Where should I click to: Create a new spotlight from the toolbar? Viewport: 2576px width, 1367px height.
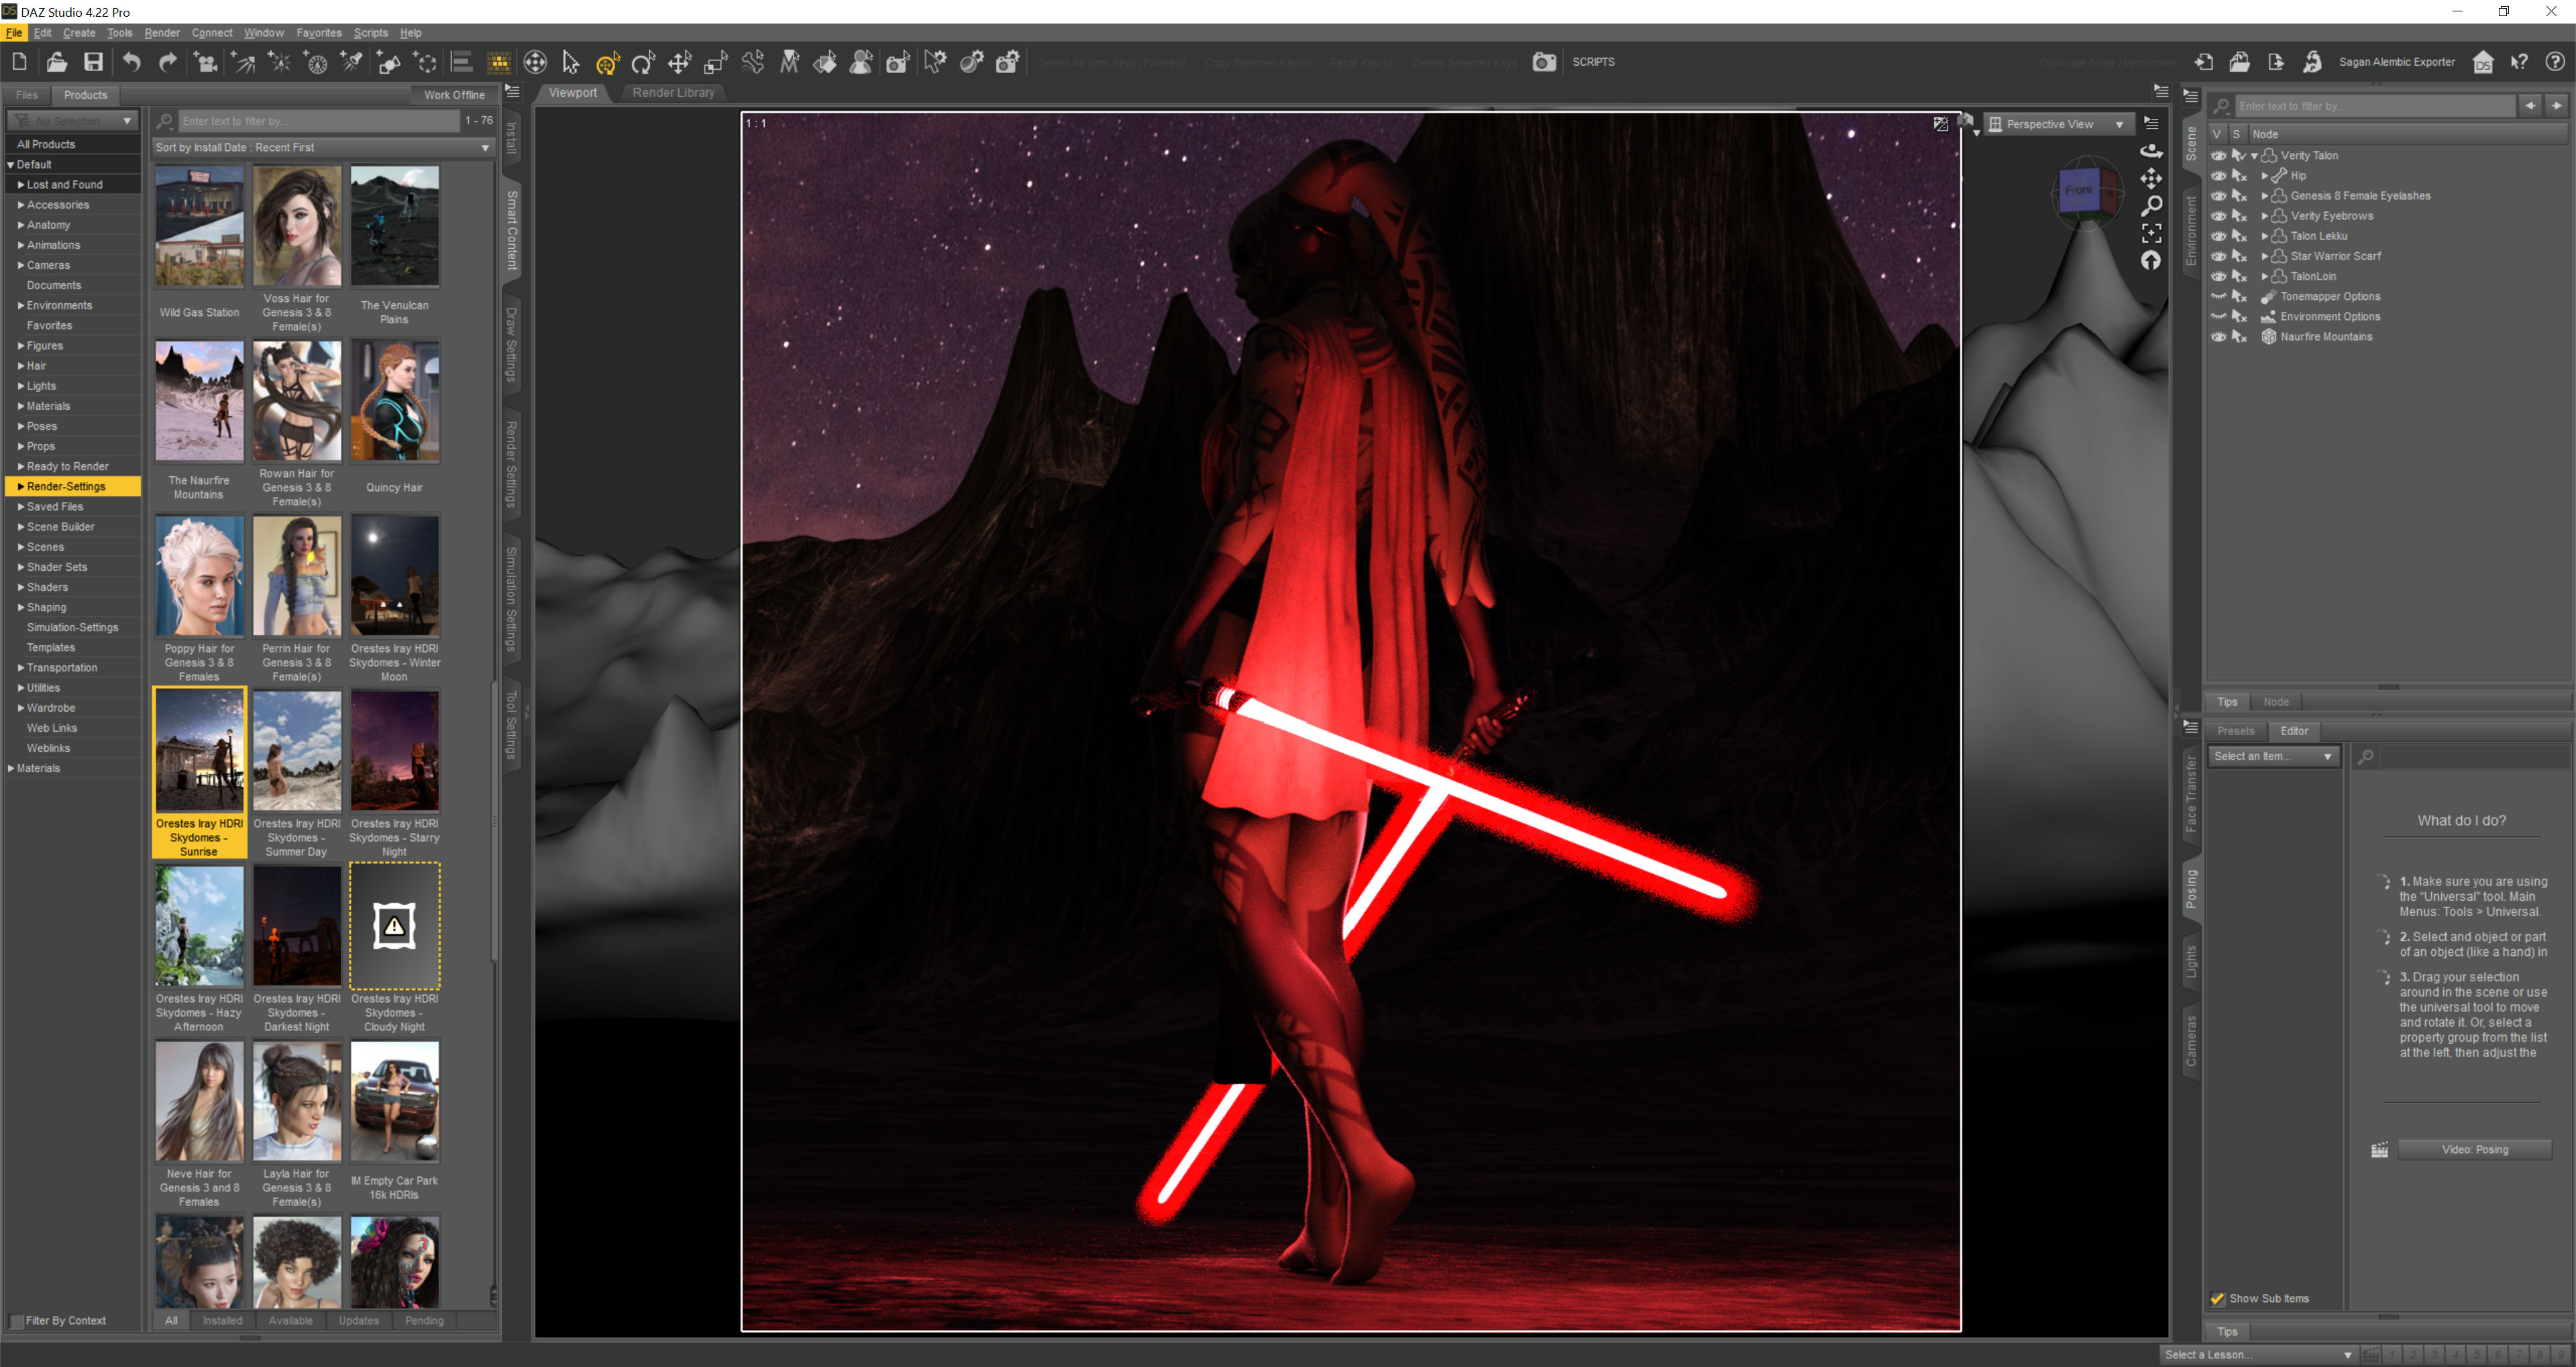click(x=352, y=62)
